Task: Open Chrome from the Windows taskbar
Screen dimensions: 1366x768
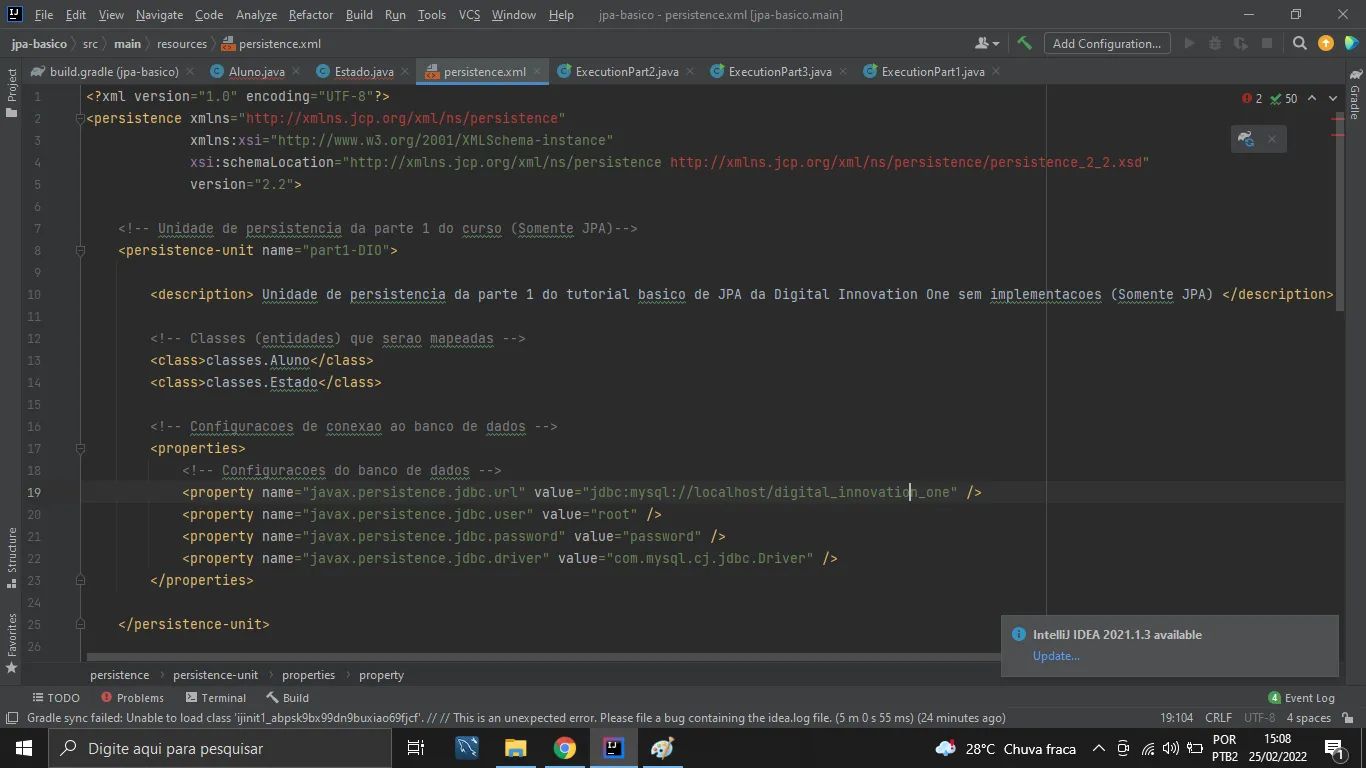Action: coord(565,748)
